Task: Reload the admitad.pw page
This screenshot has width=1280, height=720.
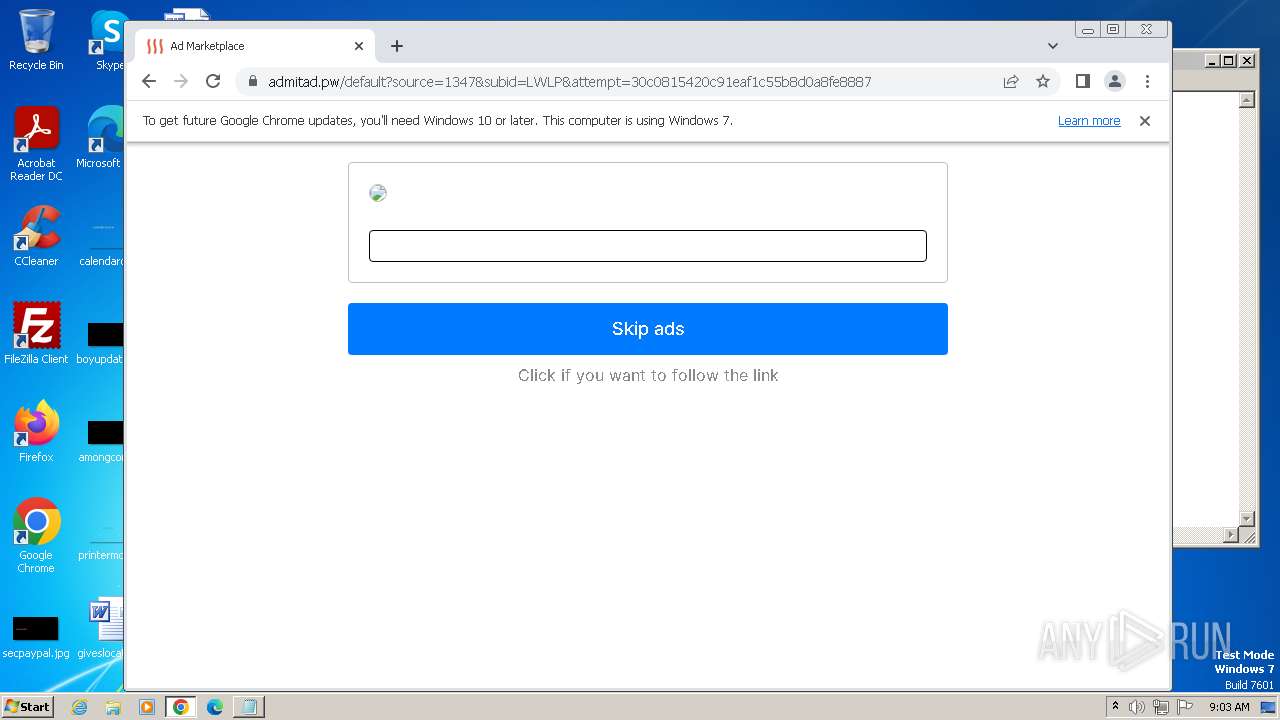Action: [213, 81]
